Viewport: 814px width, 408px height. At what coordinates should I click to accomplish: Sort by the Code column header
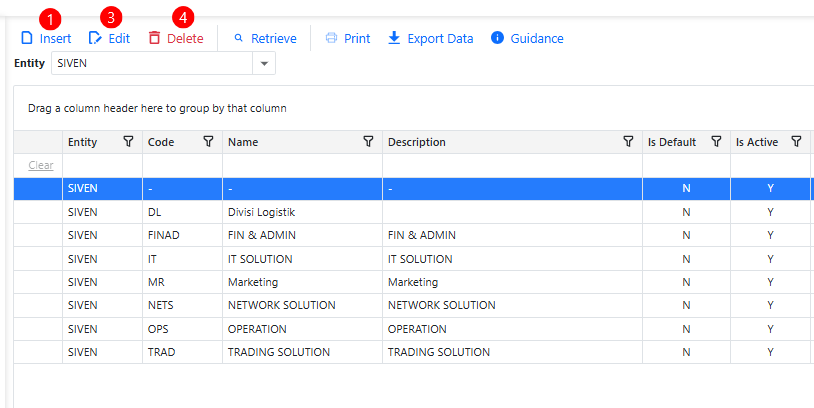[161, 142]
